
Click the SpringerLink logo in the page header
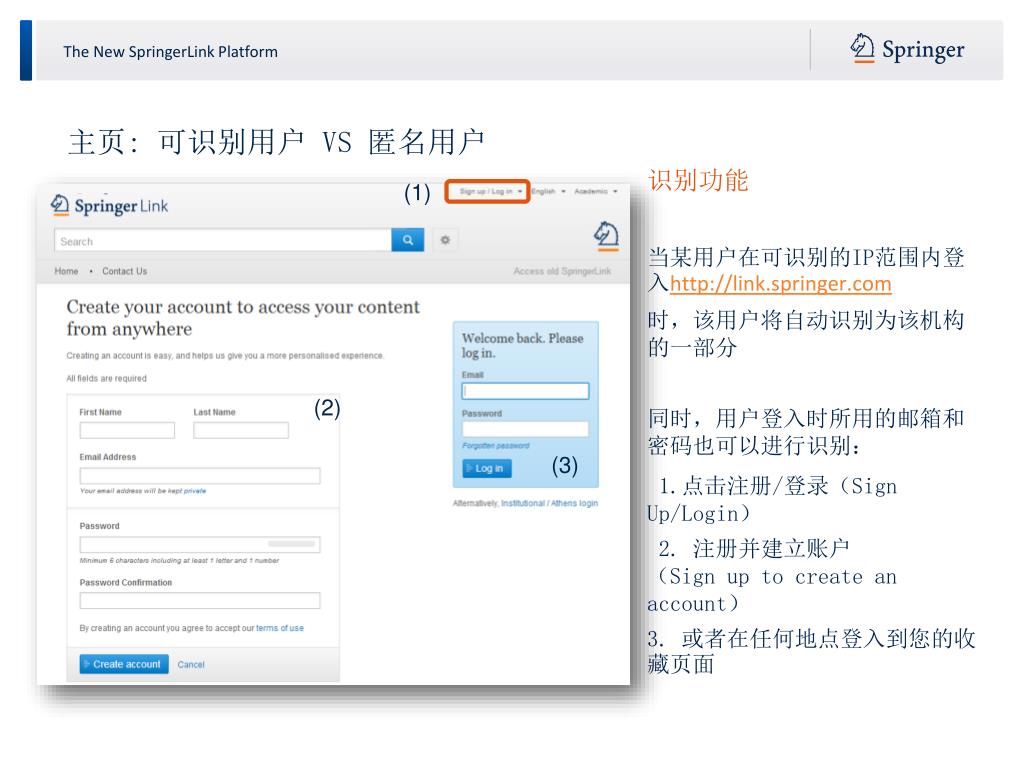[110, 205]
